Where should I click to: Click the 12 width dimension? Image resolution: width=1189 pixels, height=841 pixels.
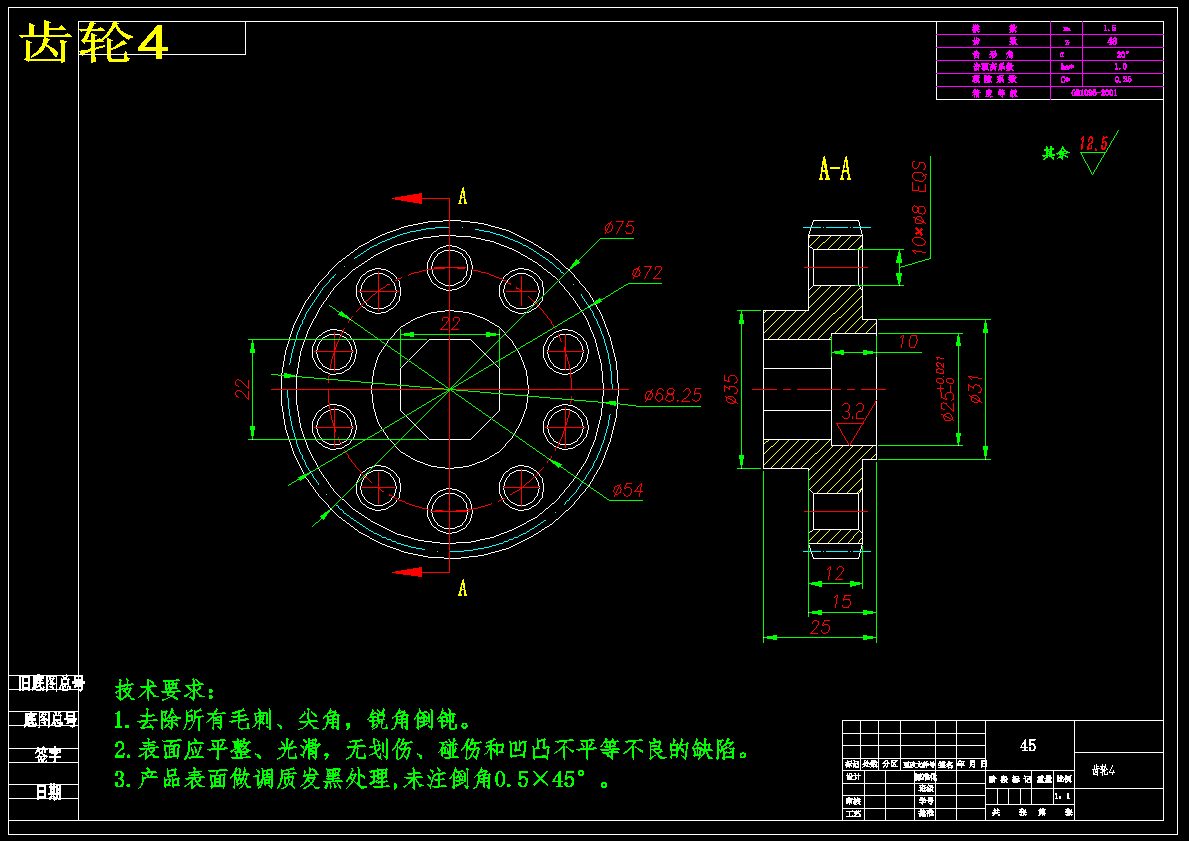pyautogui.click(x=834, y=573)
